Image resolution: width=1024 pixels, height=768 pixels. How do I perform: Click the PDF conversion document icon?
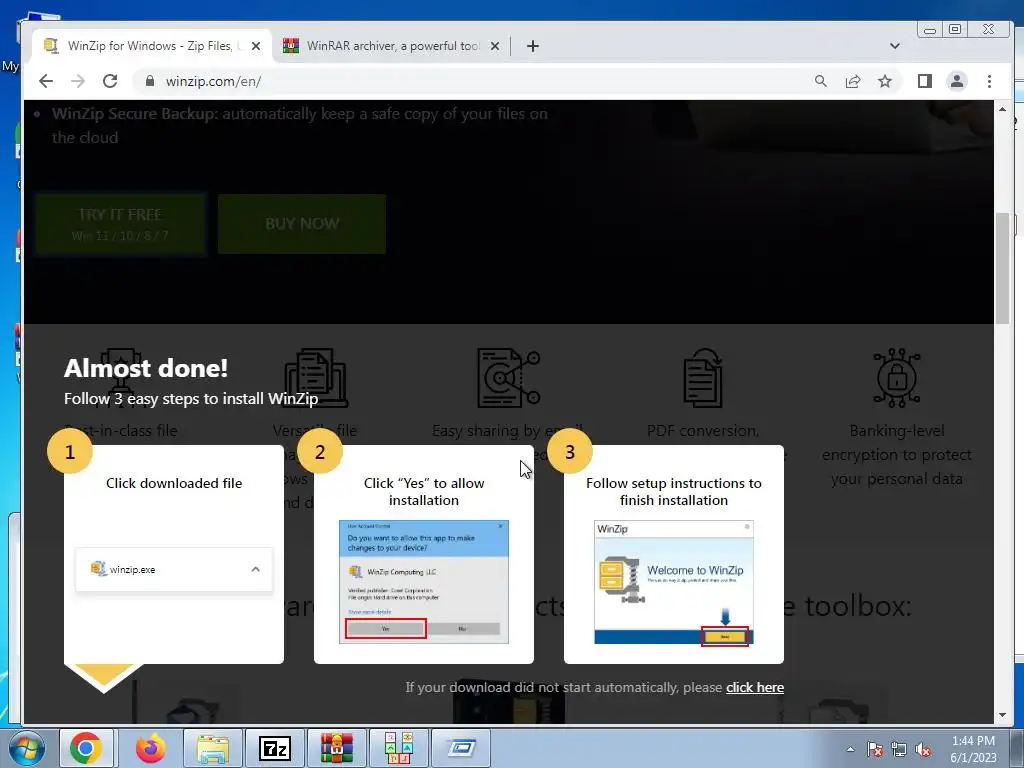click(x=703, y=377)
